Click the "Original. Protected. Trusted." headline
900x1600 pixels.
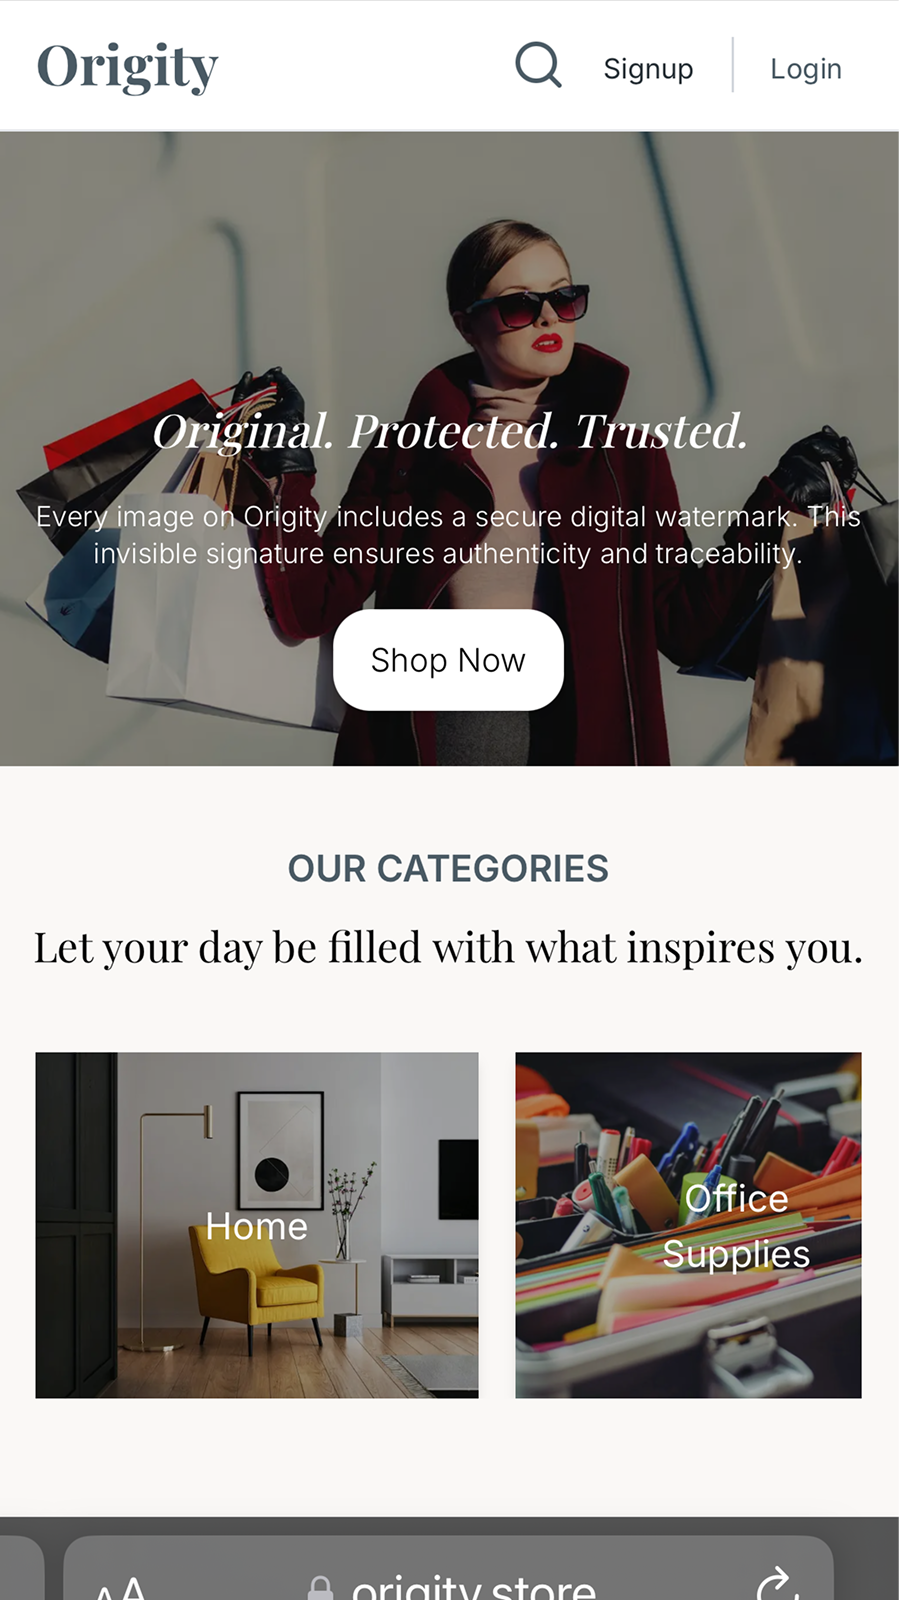(x=450, y=431)
